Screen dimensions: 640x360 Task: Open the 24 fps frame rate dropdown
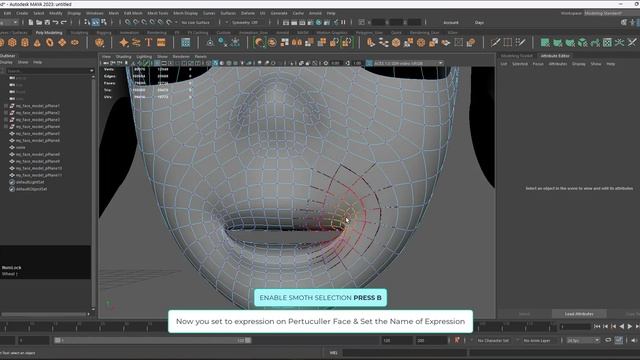pos(583,340)
